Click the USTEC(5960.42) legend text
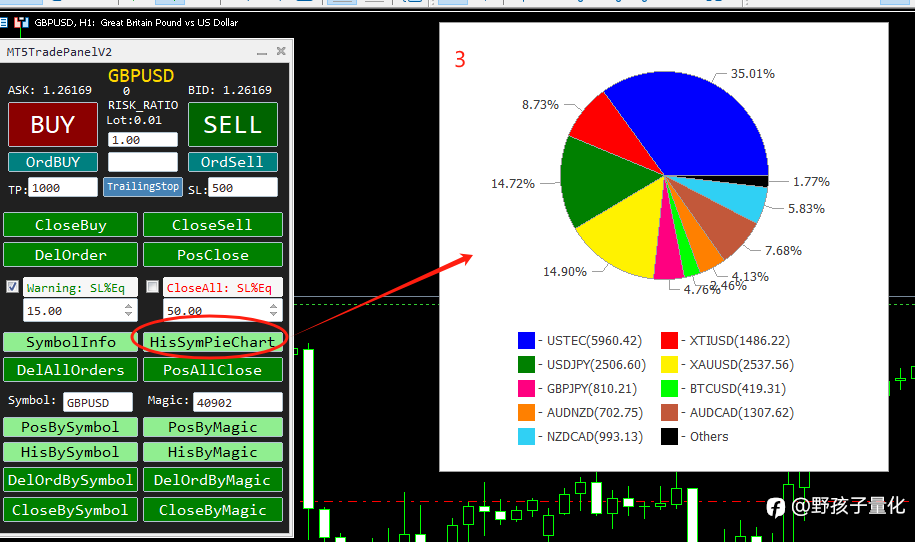 (x=594, y=341)
